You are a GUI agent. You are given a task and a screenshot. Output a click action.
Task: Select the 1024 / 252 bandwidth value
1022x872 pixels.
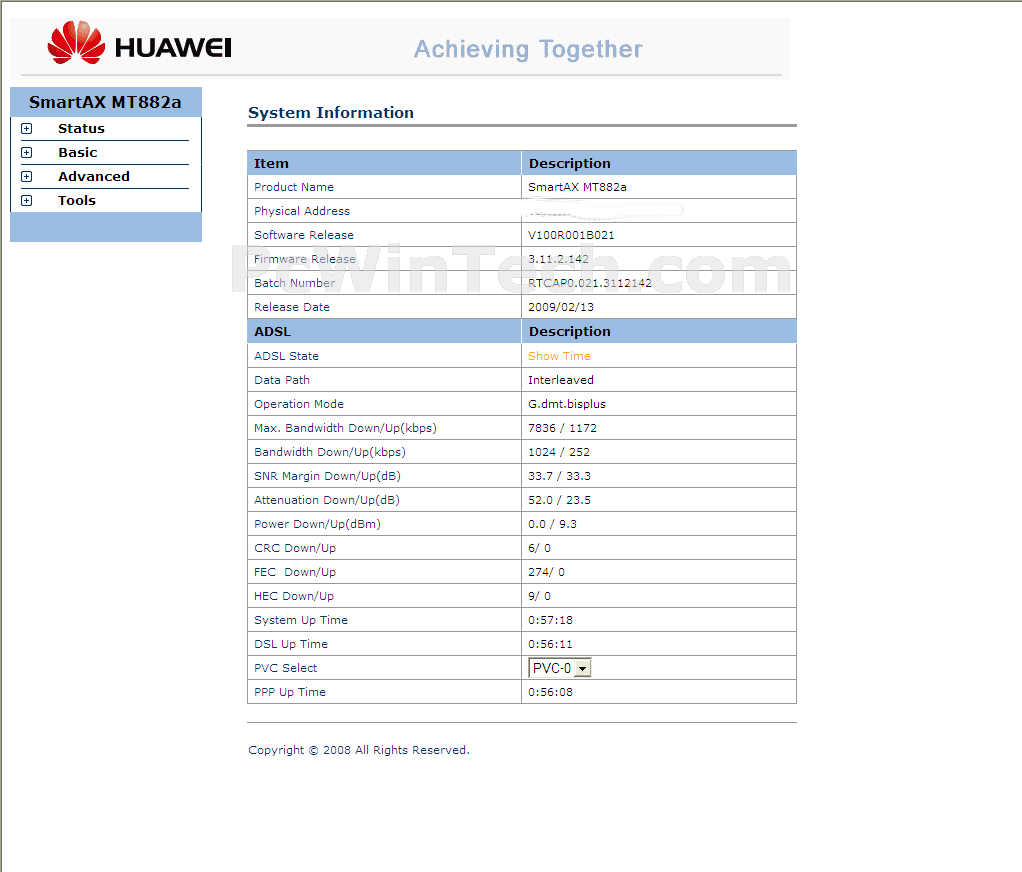[x=559, y=452]
